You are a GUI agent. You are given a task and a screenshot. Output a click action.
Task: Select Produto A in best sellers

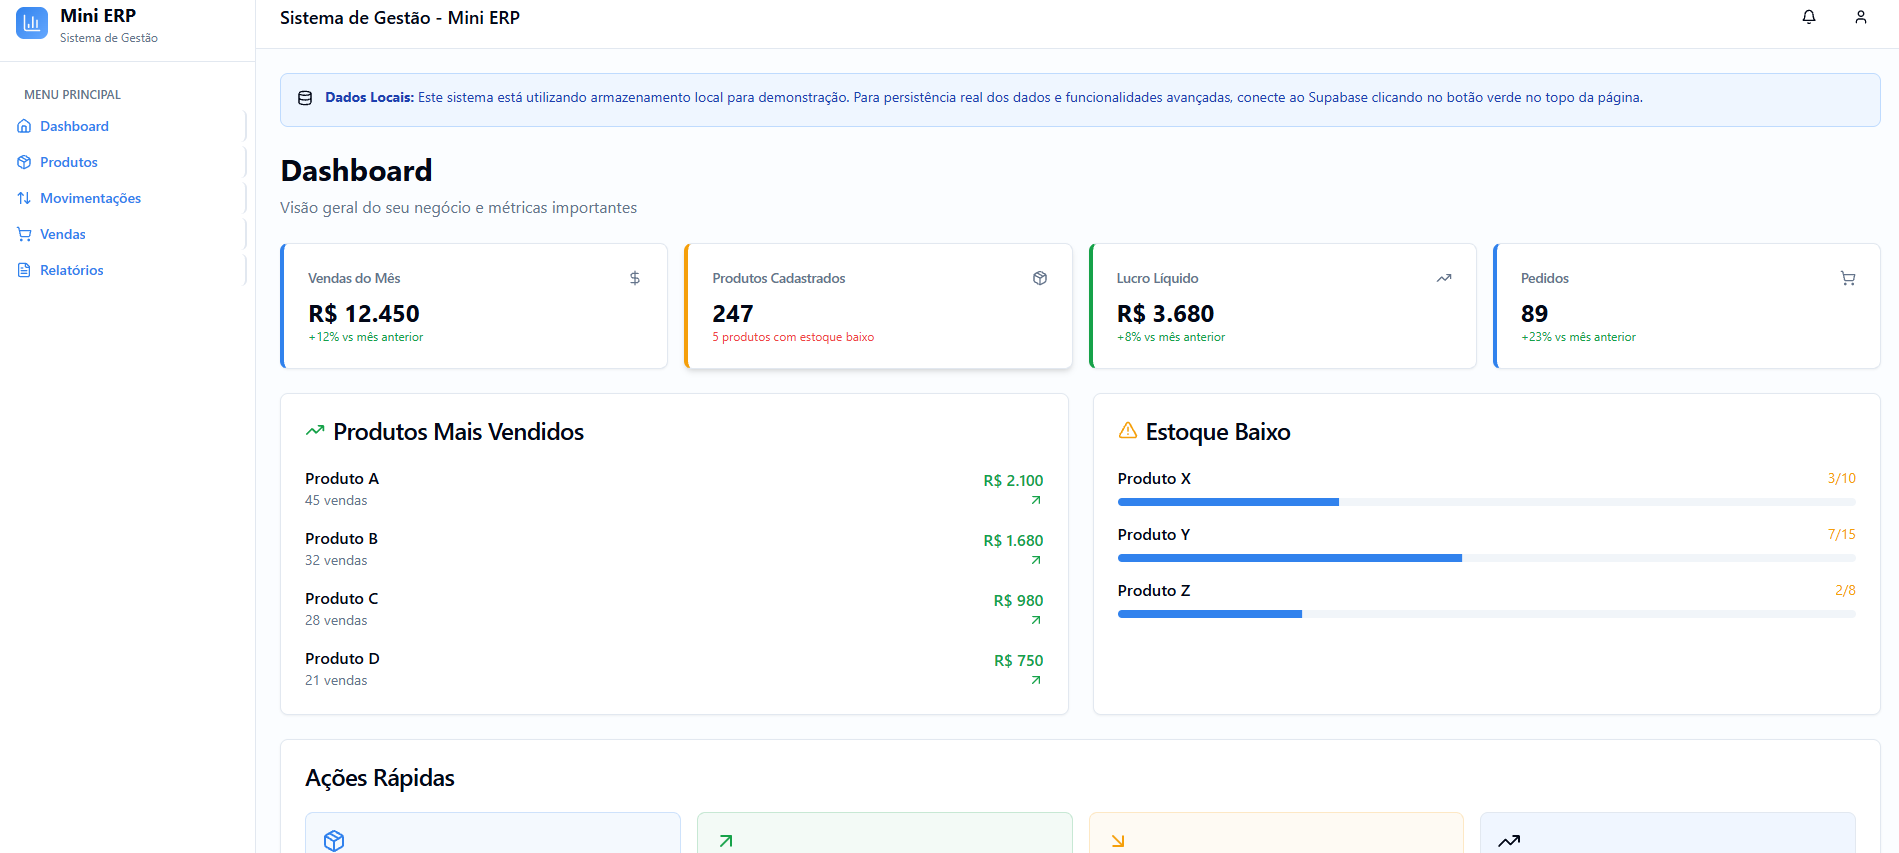tap(342, 479)
